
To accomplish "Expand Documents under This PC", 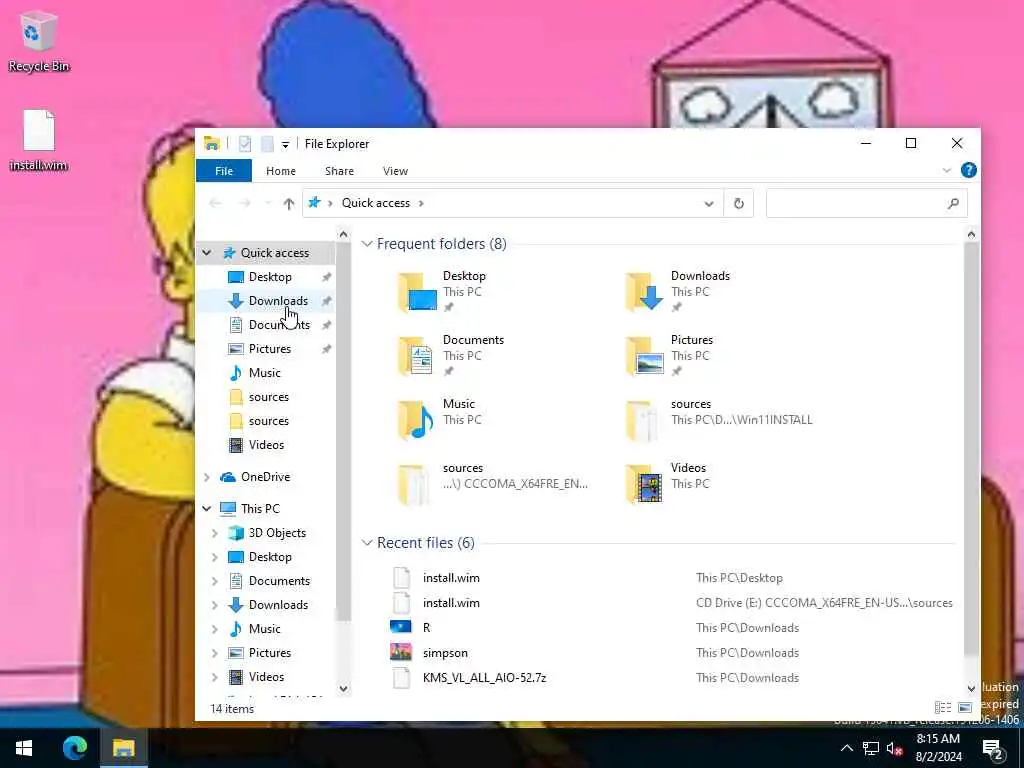I will click(214, 581).
